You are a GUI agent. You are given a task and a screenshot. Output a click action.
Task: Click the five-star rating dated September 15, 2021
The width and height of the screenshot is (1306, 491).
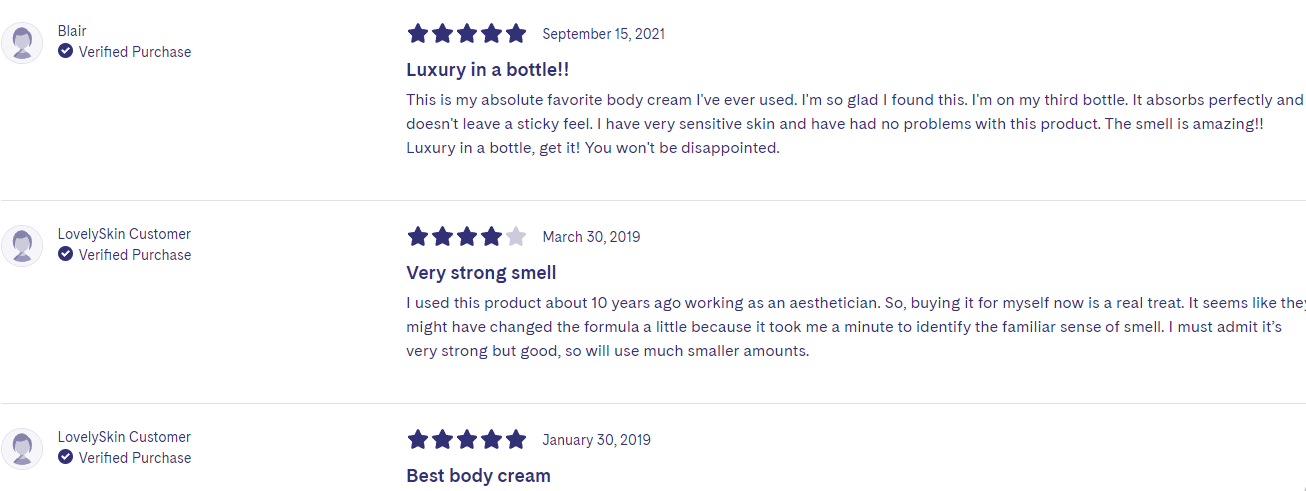pyautogui.click(x=467, y=34)
